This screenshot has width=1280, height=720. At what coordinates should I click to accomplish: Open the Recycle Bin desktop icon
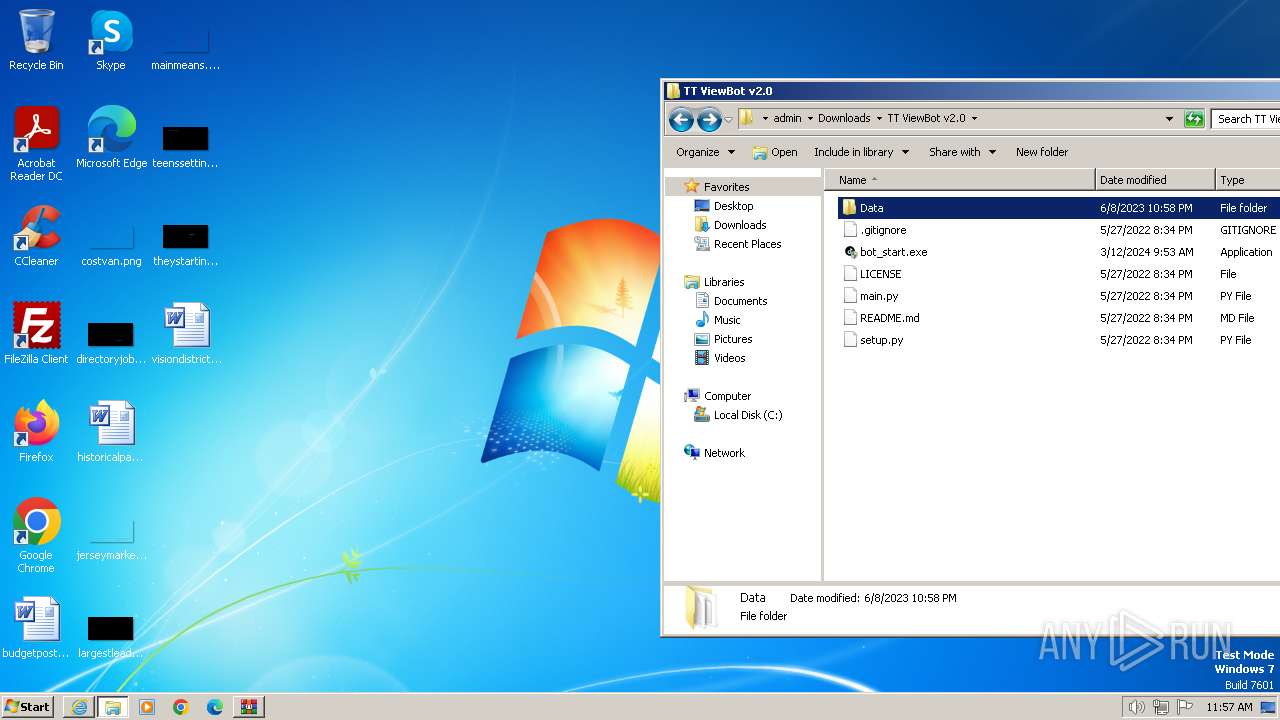pos(36,41)
